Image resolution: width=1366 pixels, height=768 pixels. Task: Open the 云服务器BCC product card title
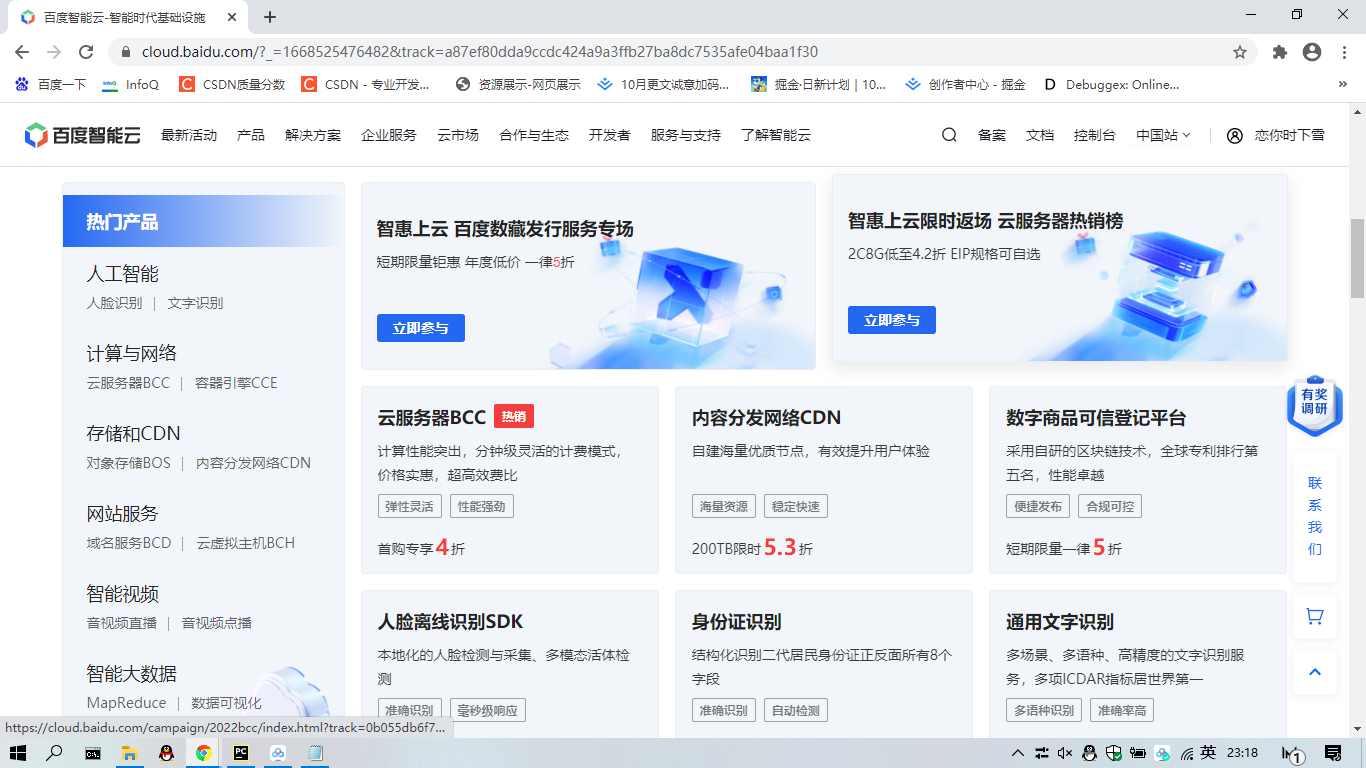(x=432, y=417)
